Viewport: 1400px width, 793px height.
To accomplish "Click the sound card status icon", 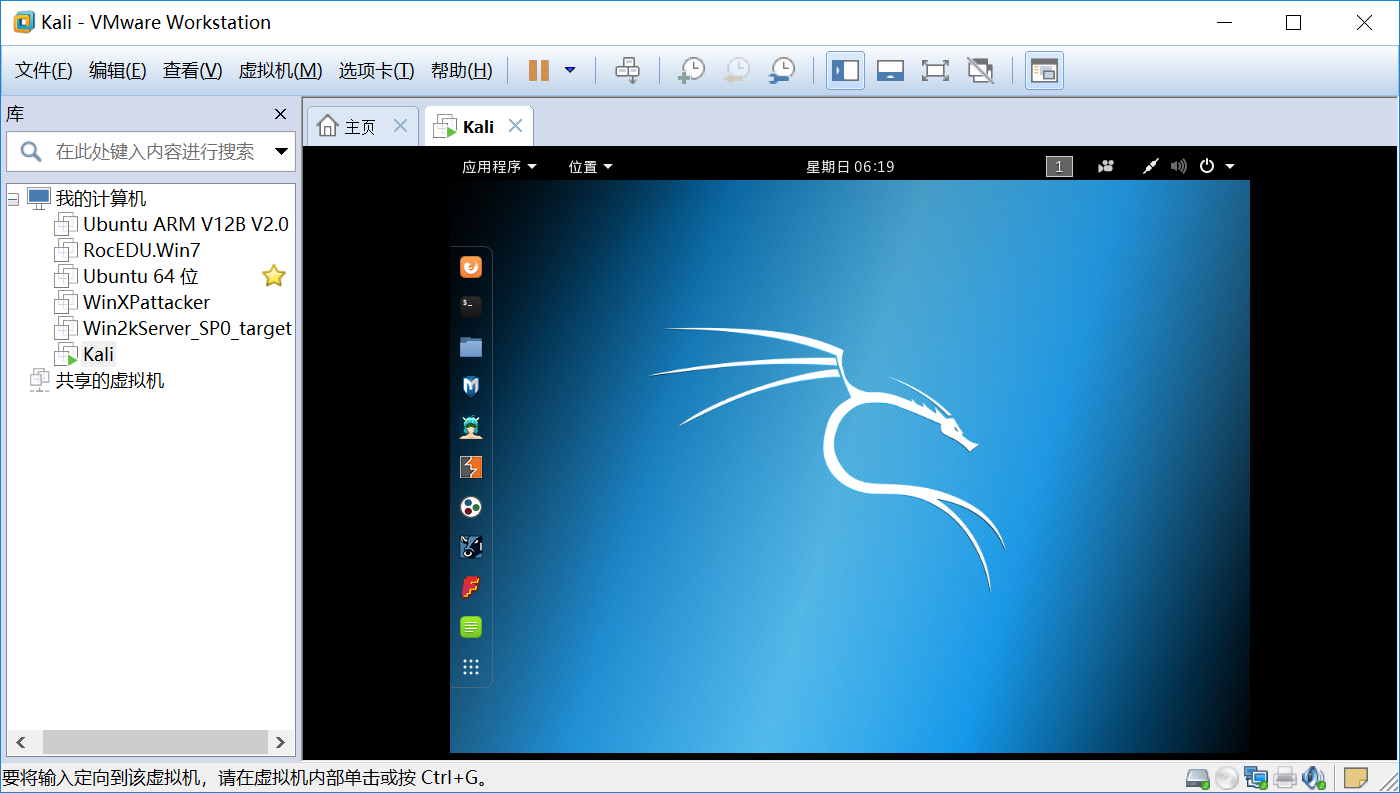I will (1314, 778).
